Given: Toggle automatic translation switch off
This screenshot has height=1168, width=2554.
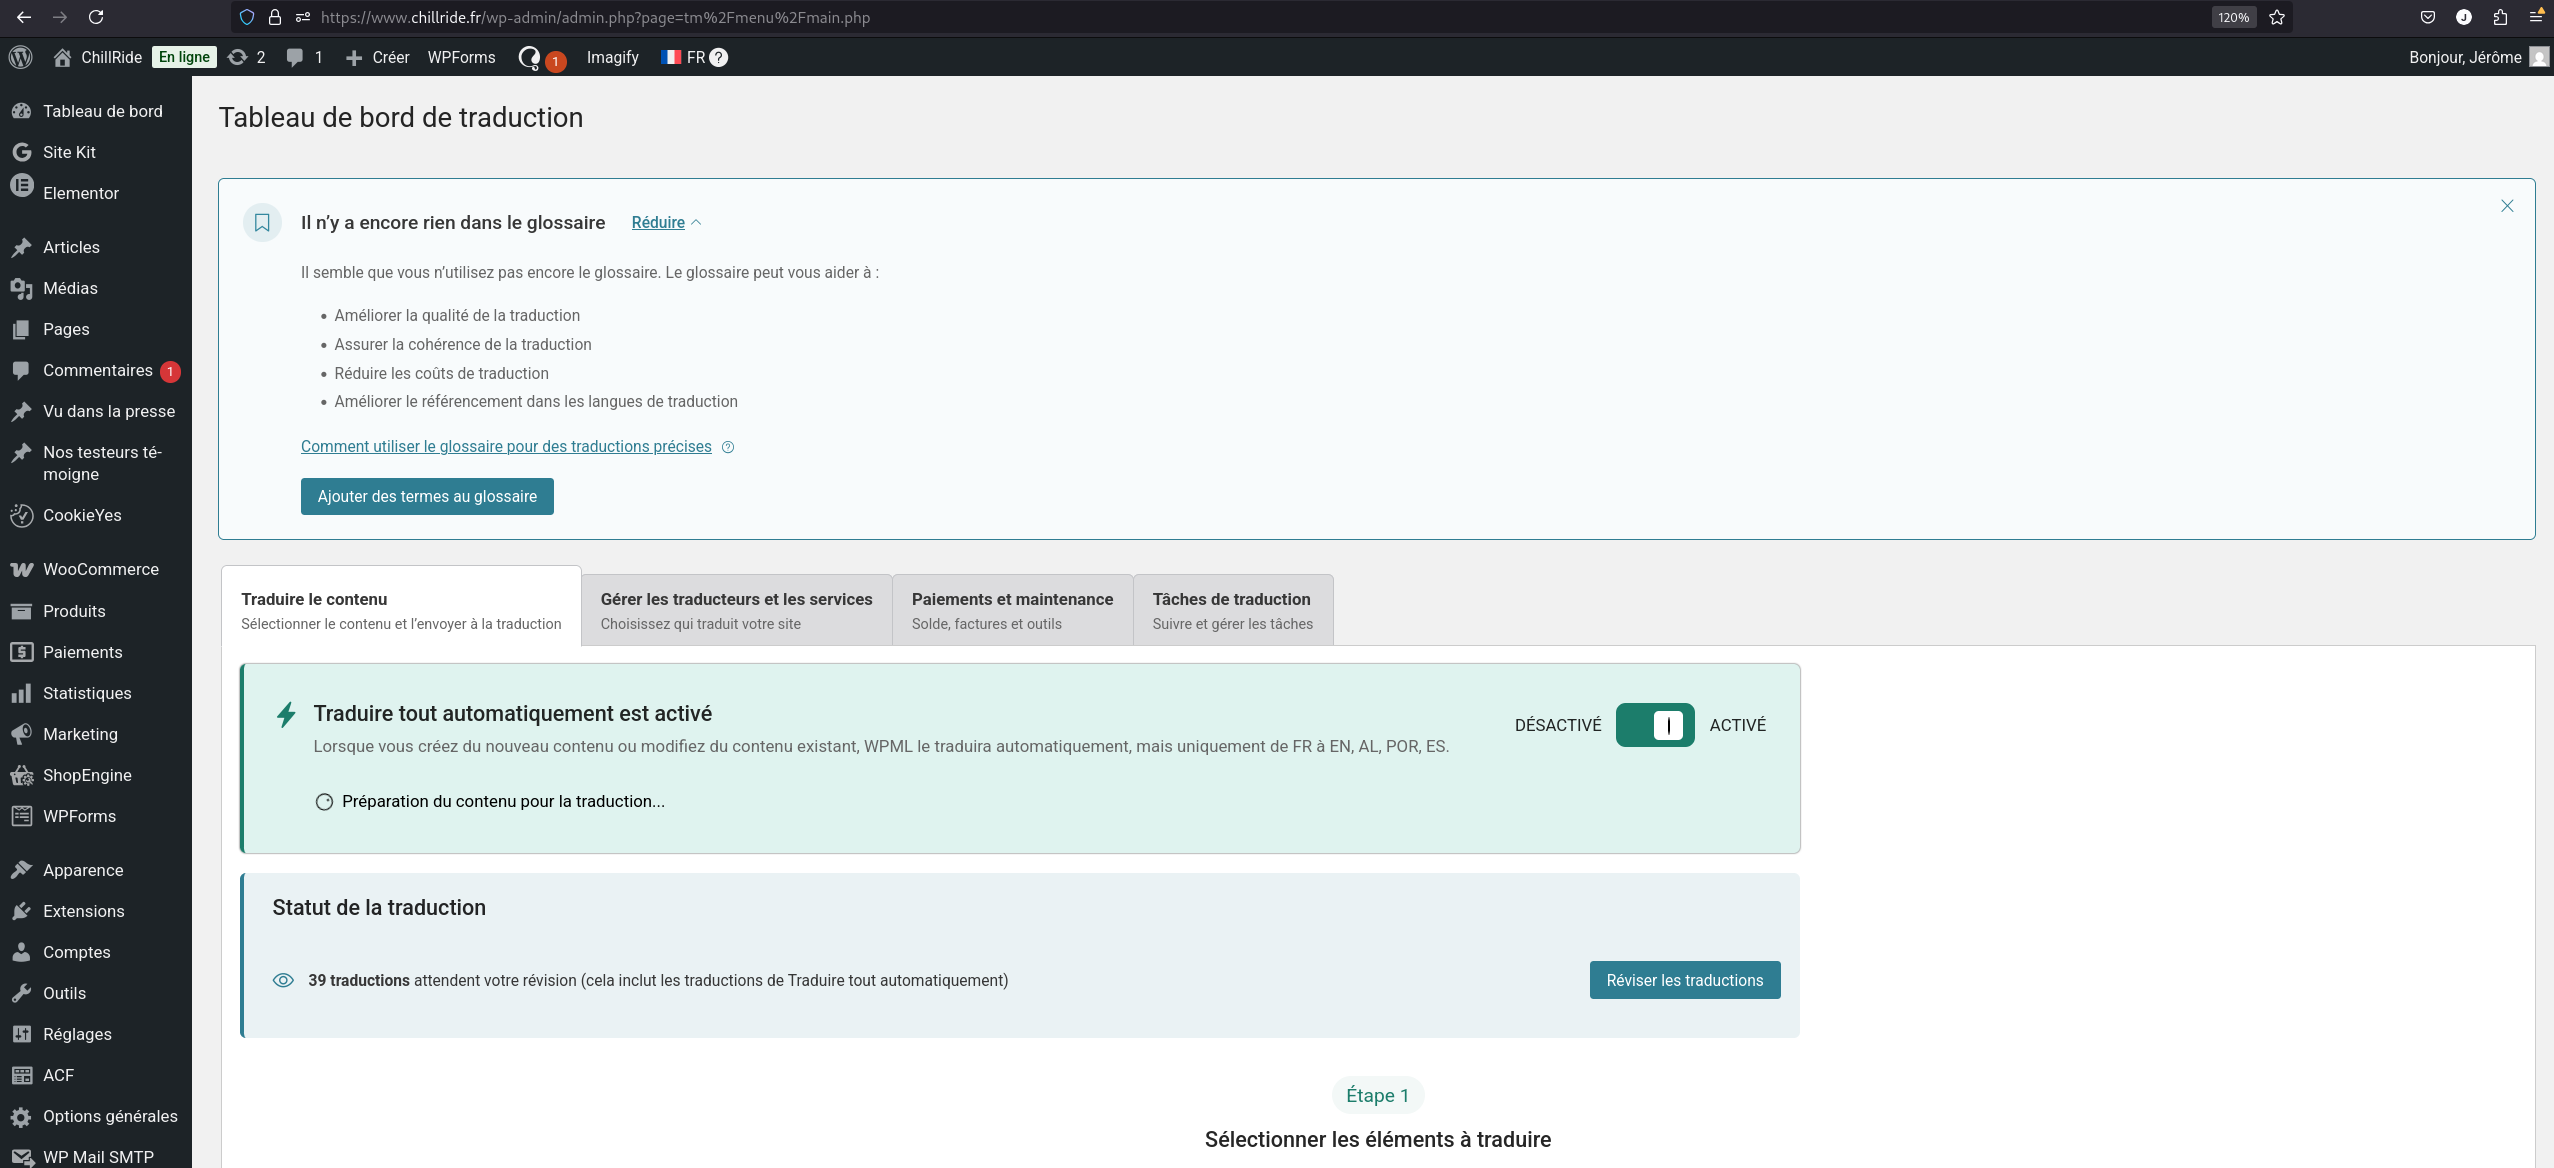Looking at the screenshot, I should pyautogui.click(x=1655, y=725).
